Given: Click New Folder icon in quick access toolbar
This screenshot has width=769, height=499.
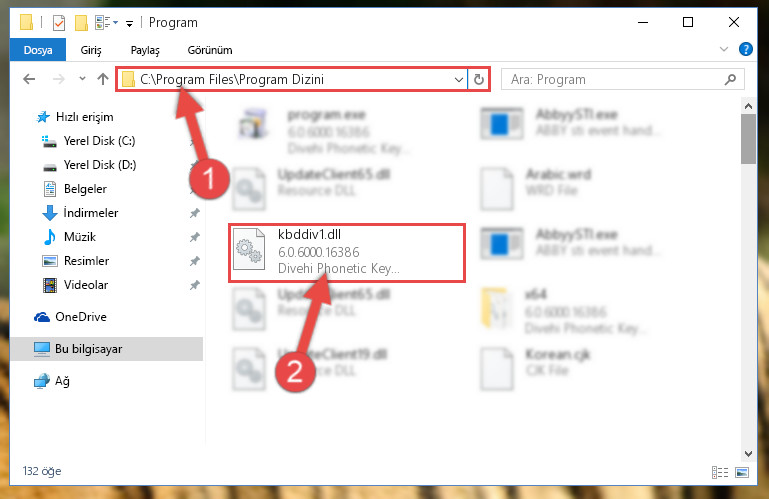Looking at the screenshot, I should [81, 23].
